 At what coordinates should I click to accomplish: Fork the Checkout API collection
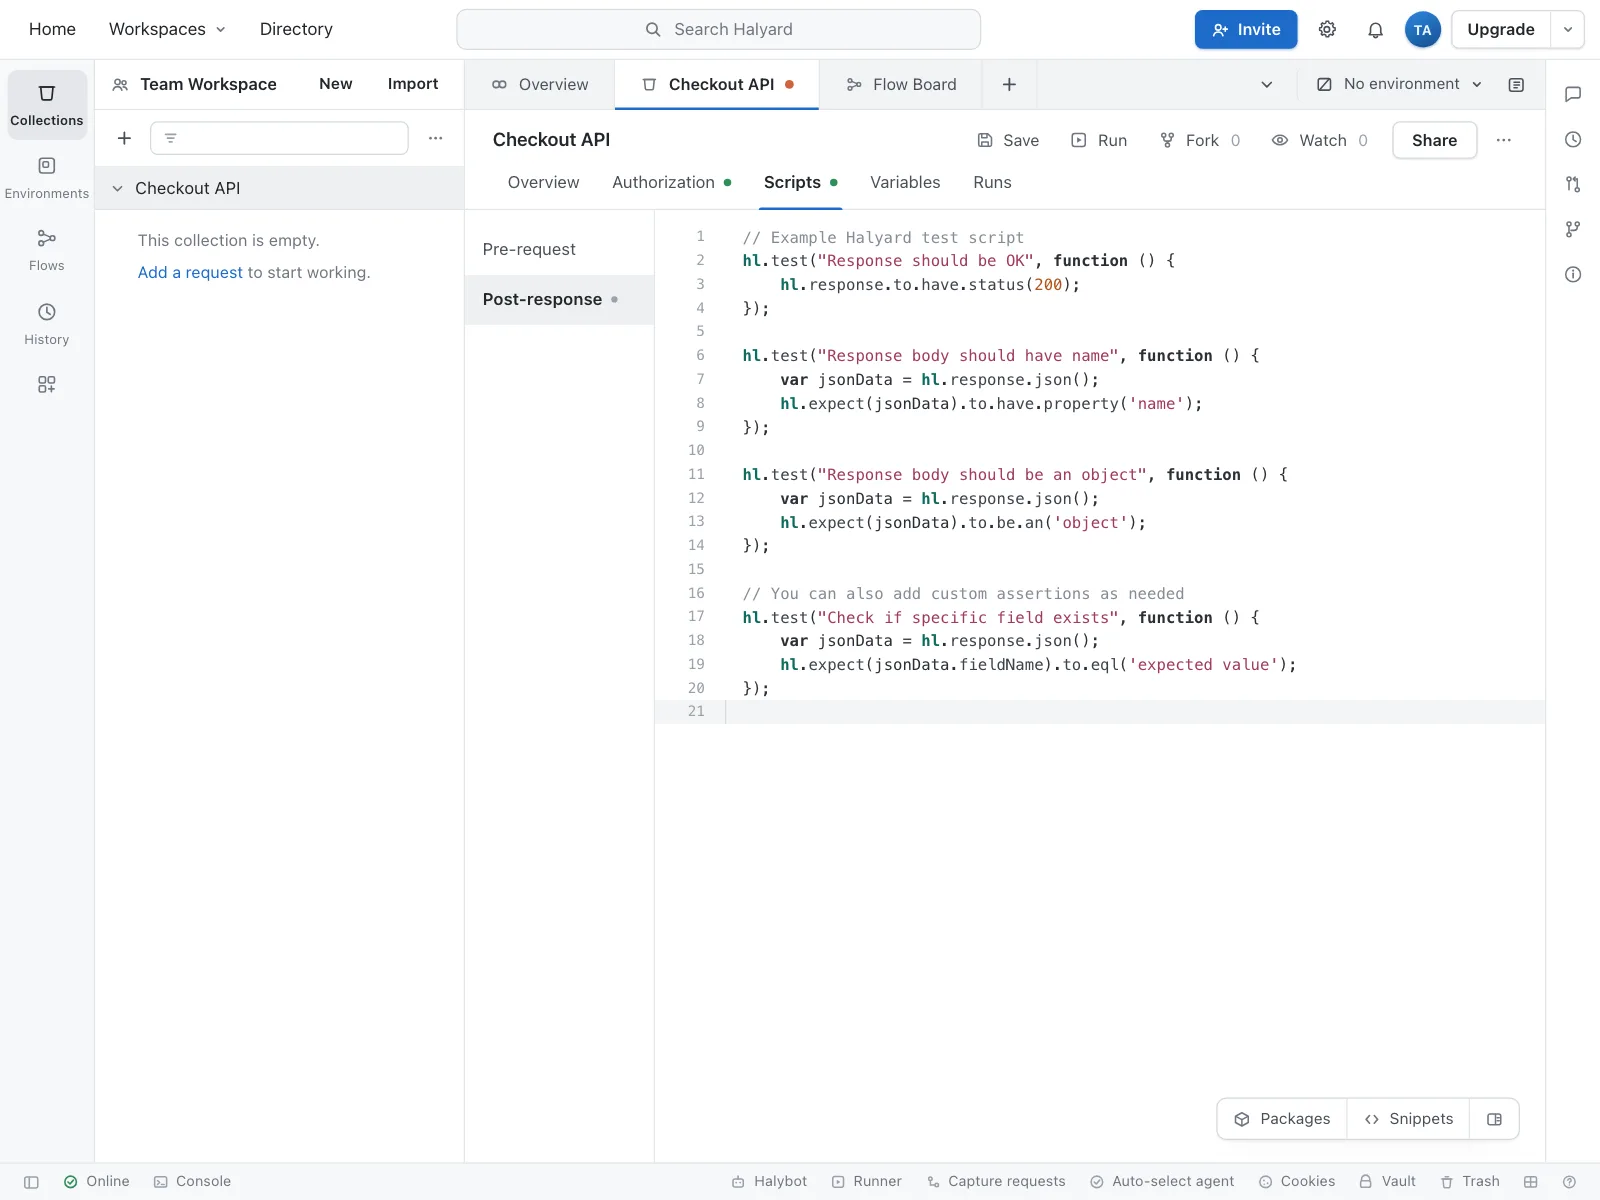coord(1200,140)
